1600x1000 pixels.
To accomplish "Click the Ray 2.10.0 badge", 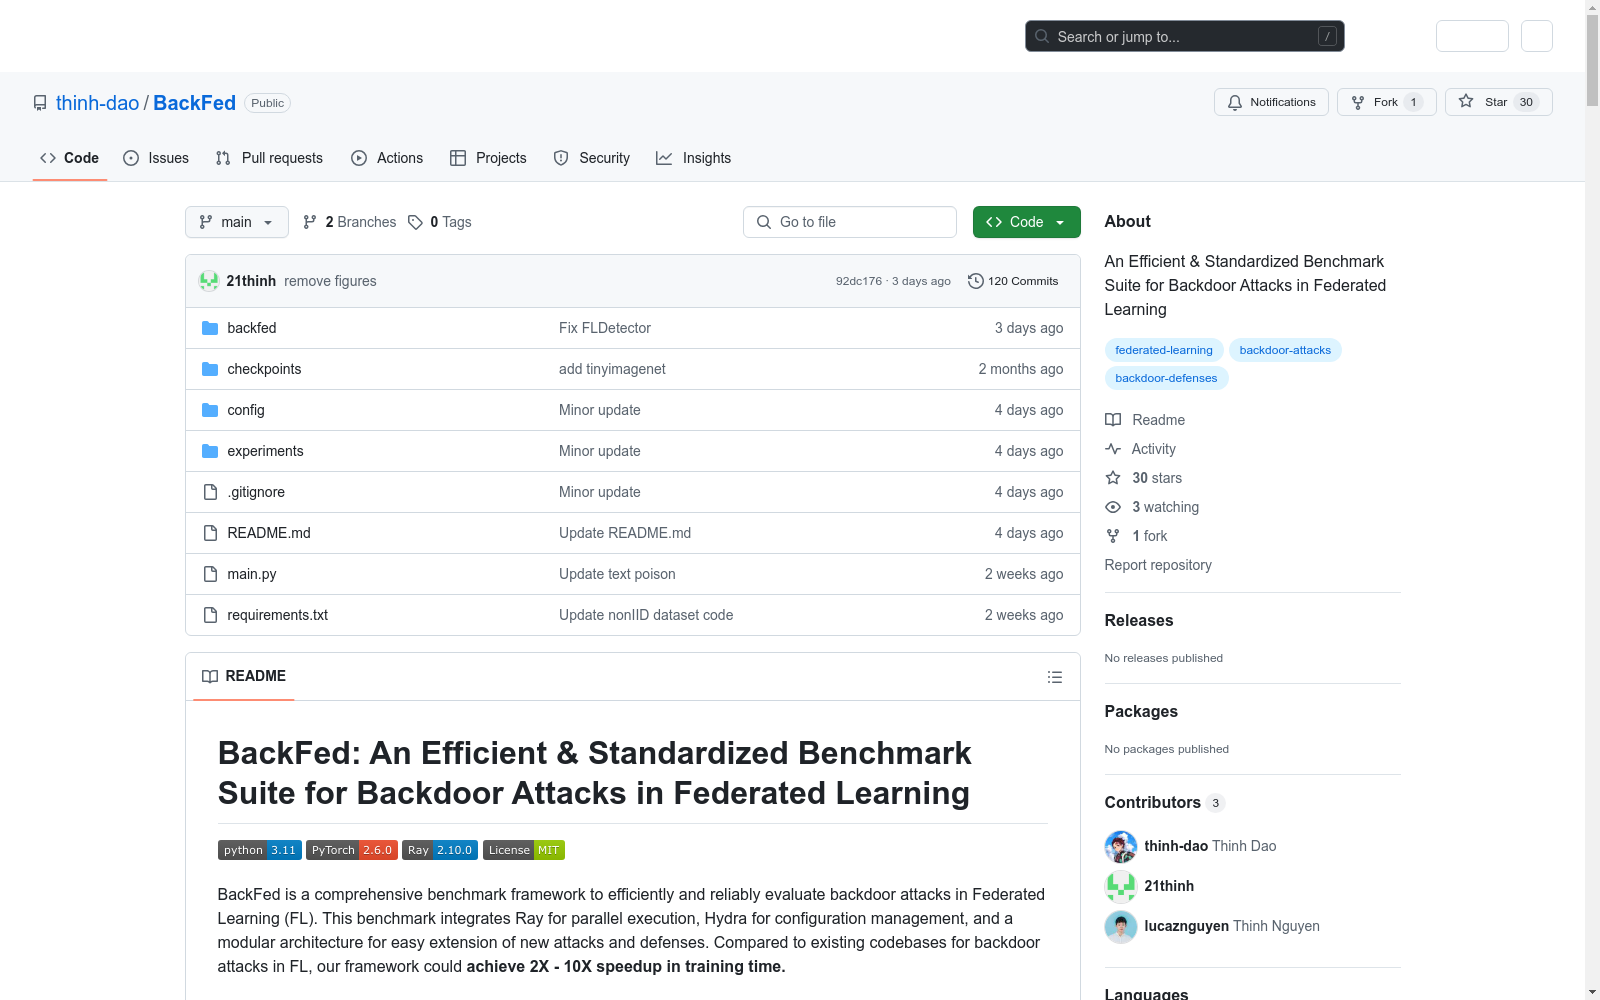I will click(x=440, y=850).
